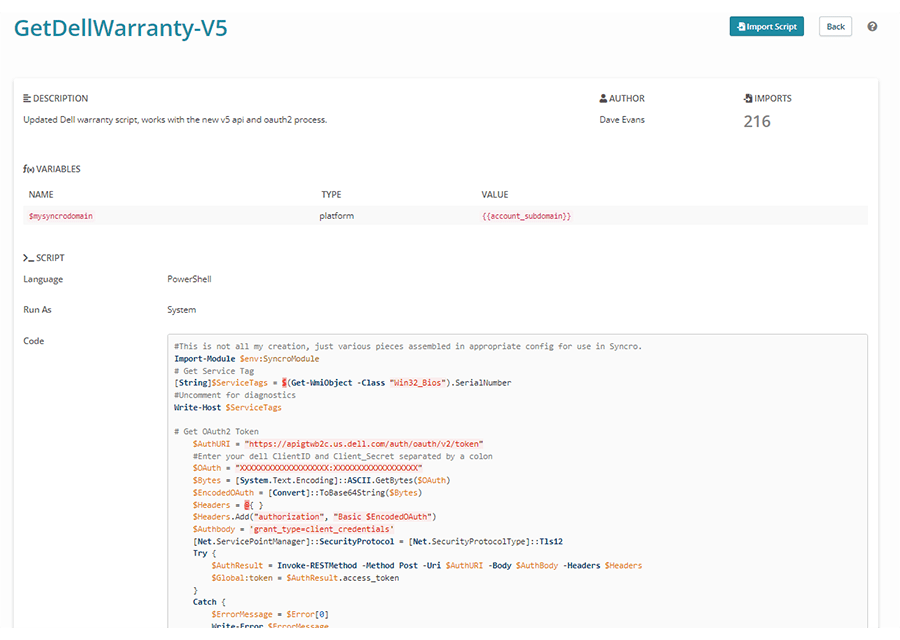Click the SecurityProtocol Tls12 line
Viewport: 900px width, 640px height.
(378, 541)
